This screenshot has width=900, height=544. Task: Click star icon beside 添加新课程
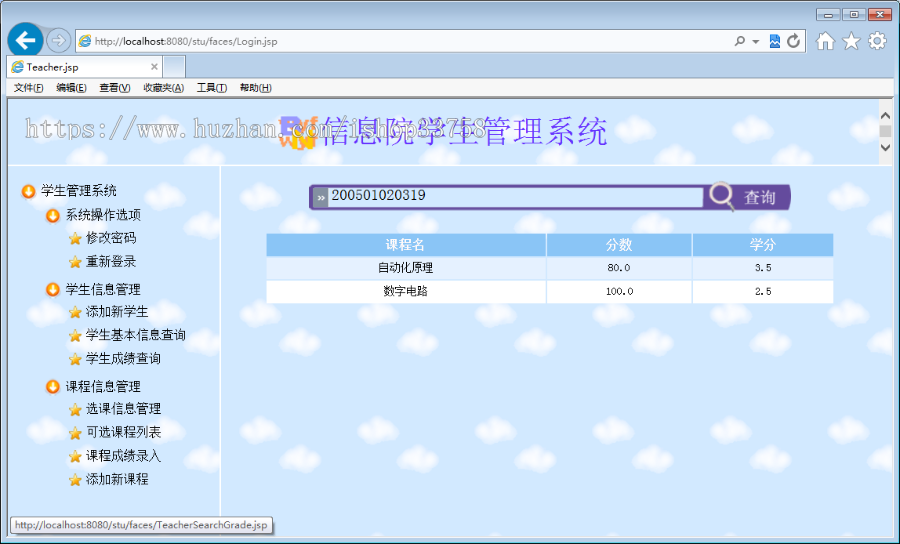pos(75,480)
